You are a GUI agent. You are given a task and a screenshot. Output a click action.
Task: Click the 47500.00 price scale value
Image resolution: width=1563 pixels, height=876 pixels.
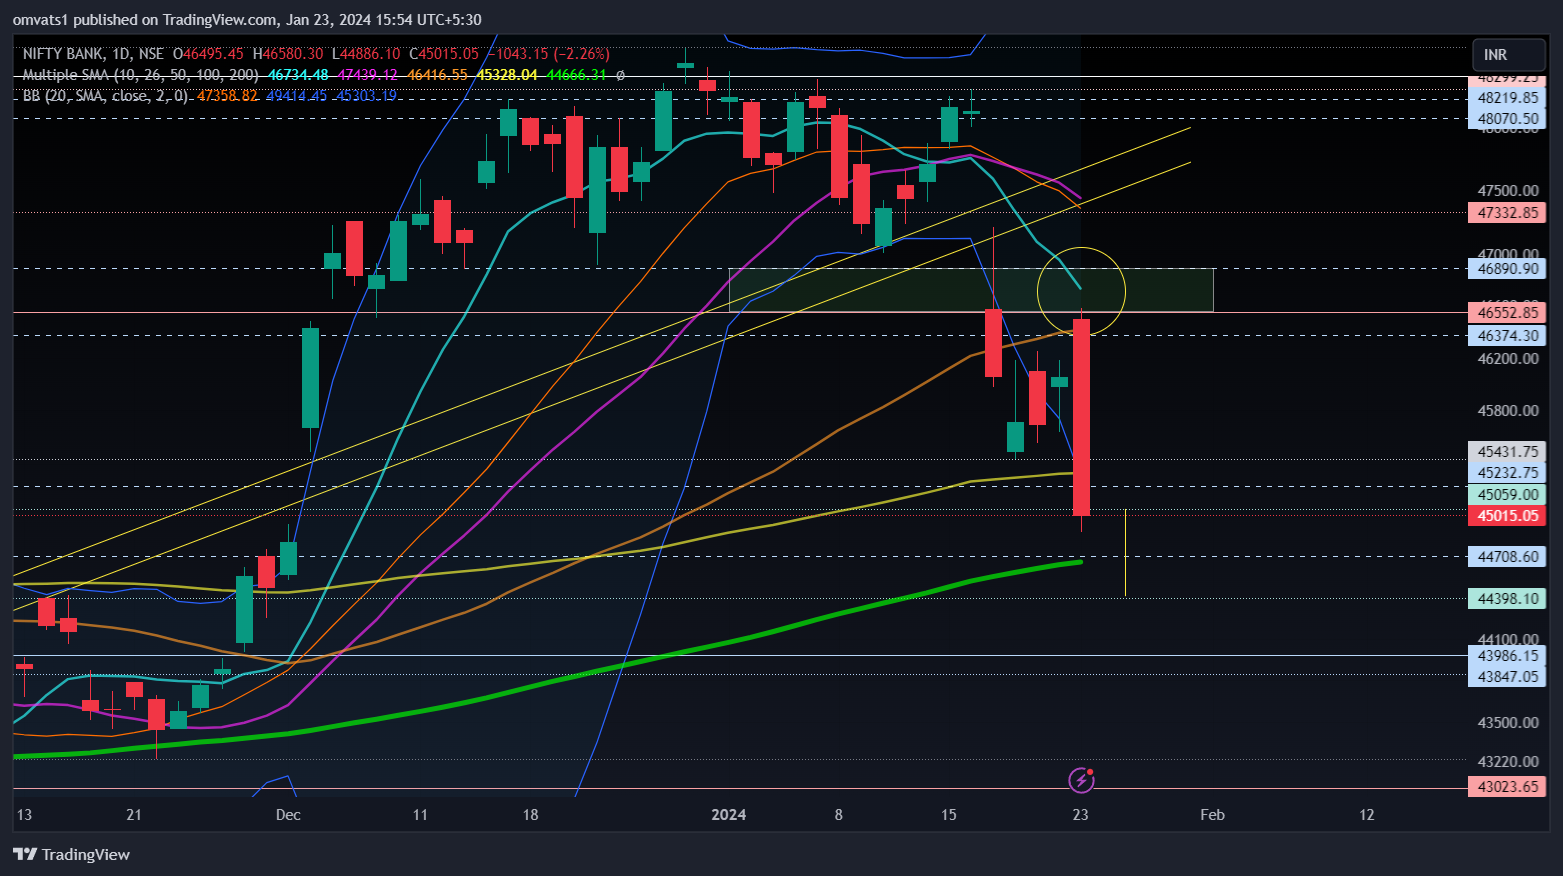click(1508, 190)
